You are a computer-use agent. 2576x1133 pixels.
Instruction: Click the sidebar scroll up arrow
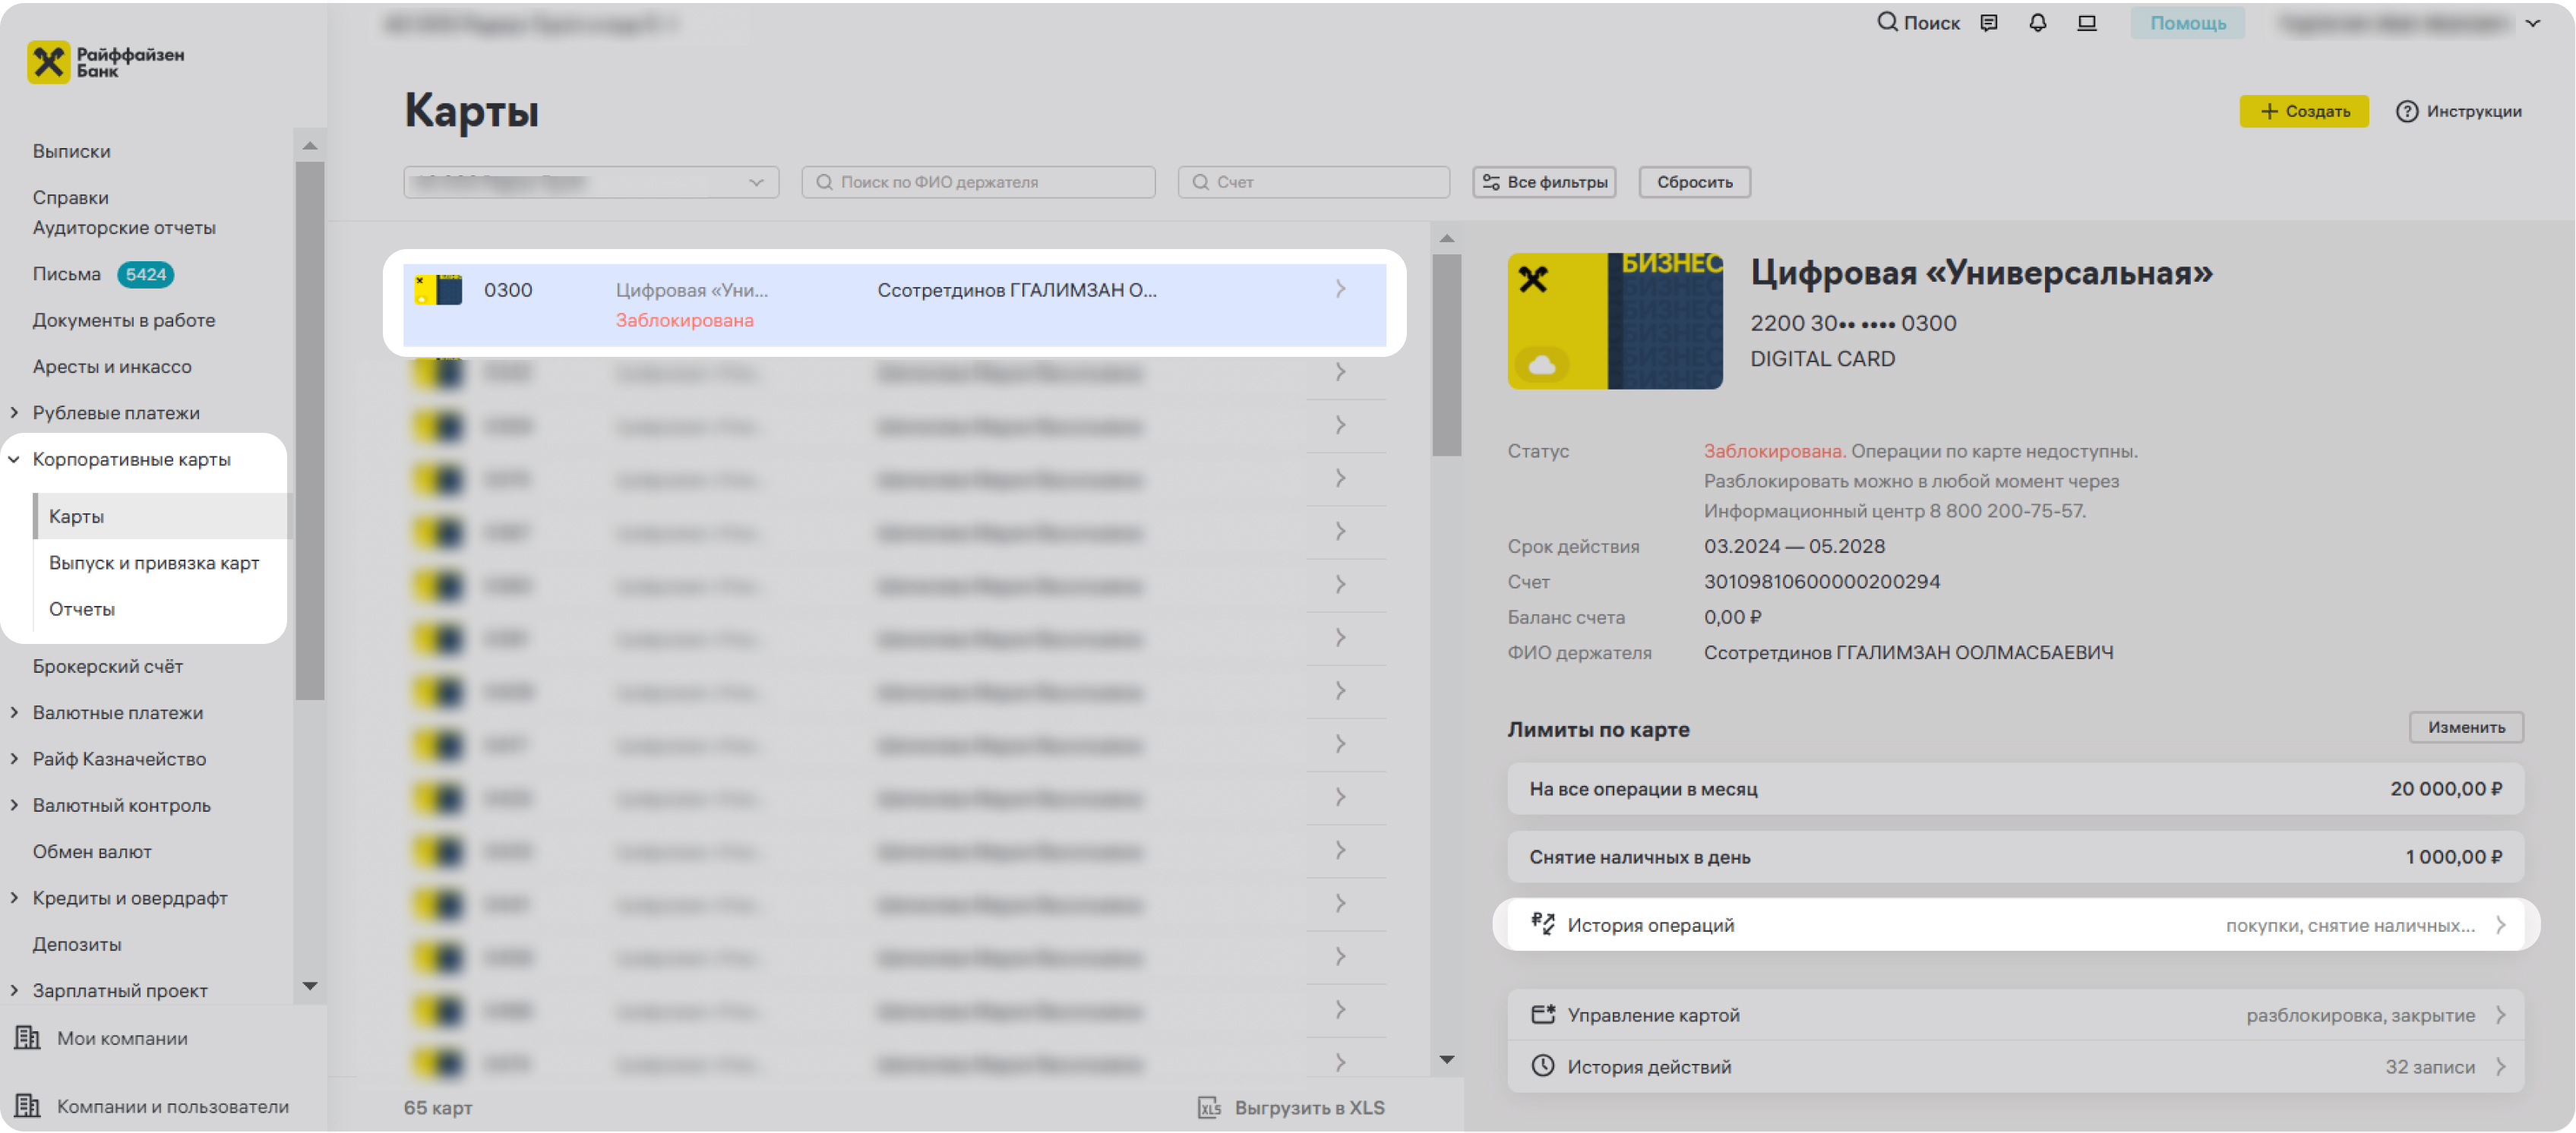310,146
